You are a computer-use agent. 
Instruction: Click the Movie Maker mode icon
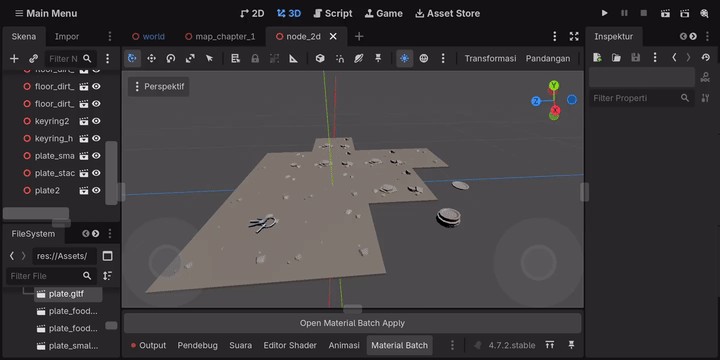coord(704,13)
